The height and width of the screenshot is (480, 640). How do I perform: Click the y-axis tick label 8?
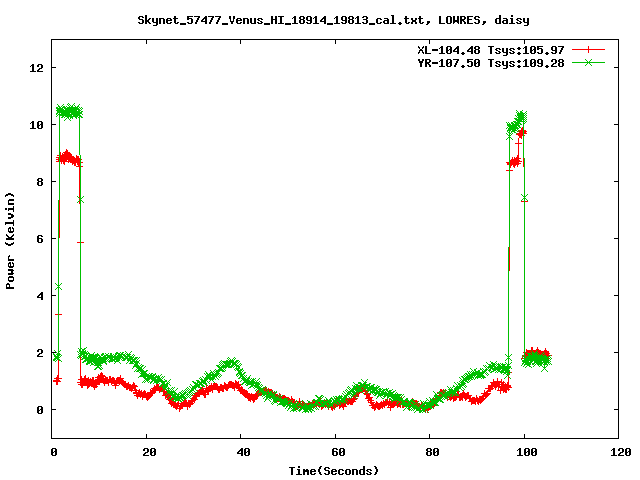coord(40,182)
